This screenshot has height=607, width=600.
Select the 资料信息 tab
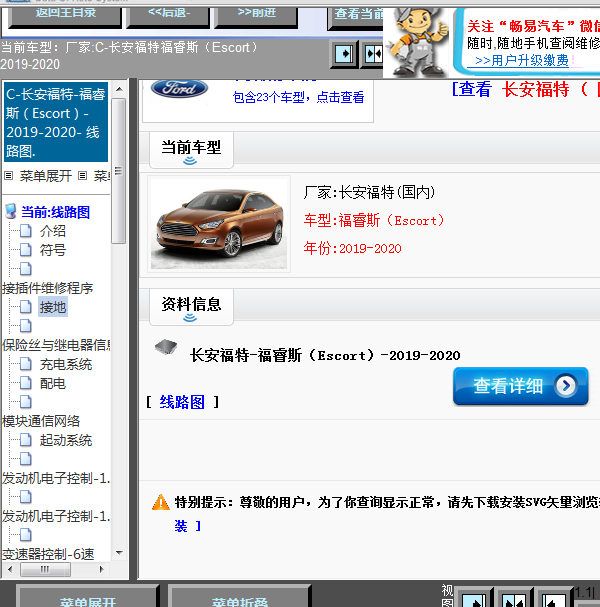(x=191, y=307)
